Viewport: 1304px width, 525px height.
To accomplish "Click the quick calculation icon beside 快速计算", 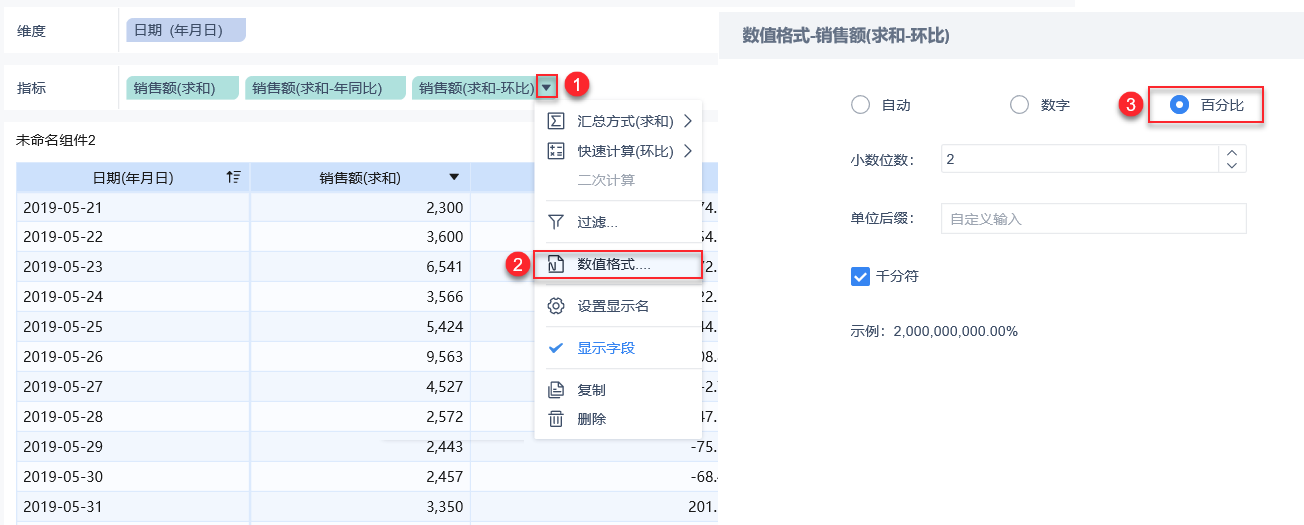I will click(556, 151).
